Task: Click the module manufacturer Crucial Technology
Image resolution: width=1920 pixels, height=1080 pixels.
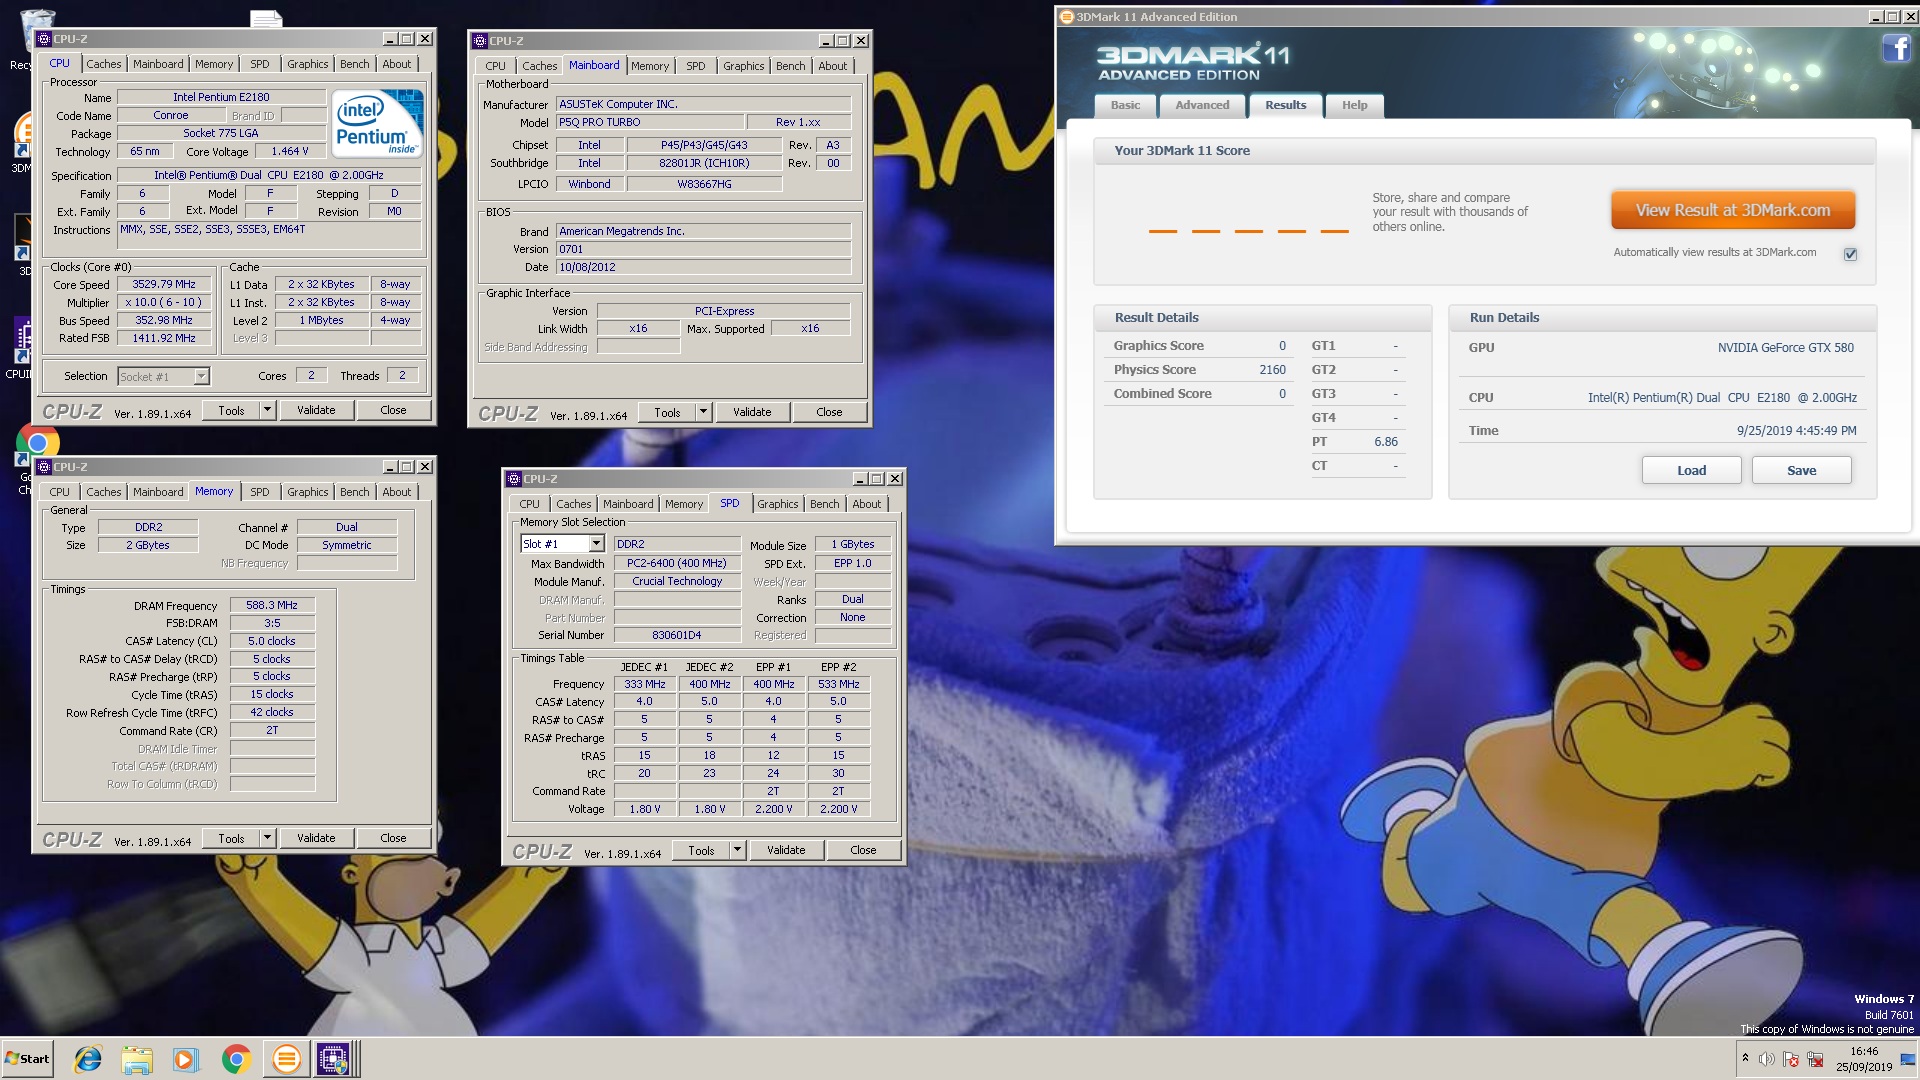Action: 677,581
